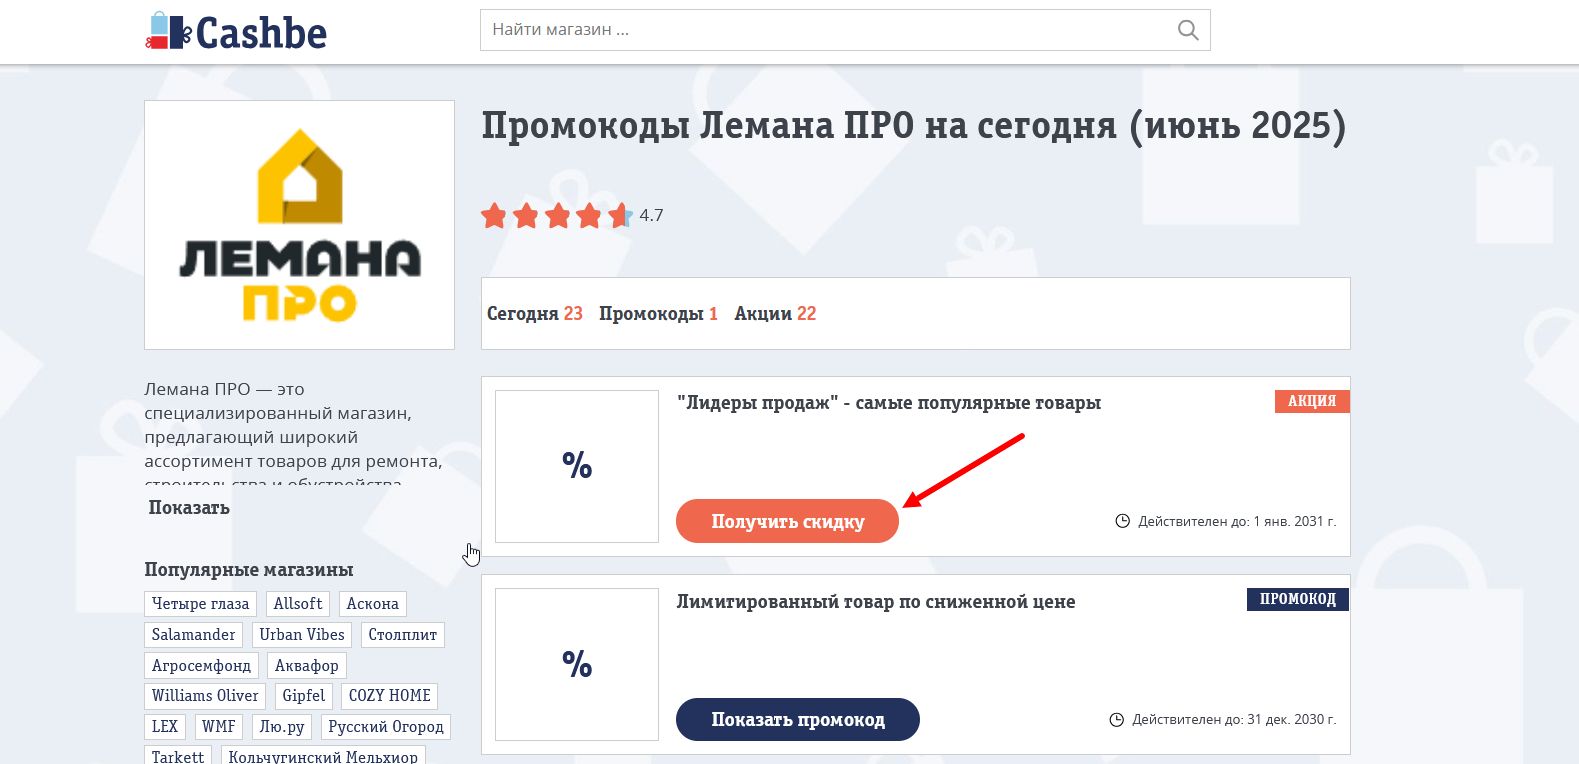Click the Популярные магазины heading
The width and height of the screenshot is (1579, 764).
click(x=249, y=570)
